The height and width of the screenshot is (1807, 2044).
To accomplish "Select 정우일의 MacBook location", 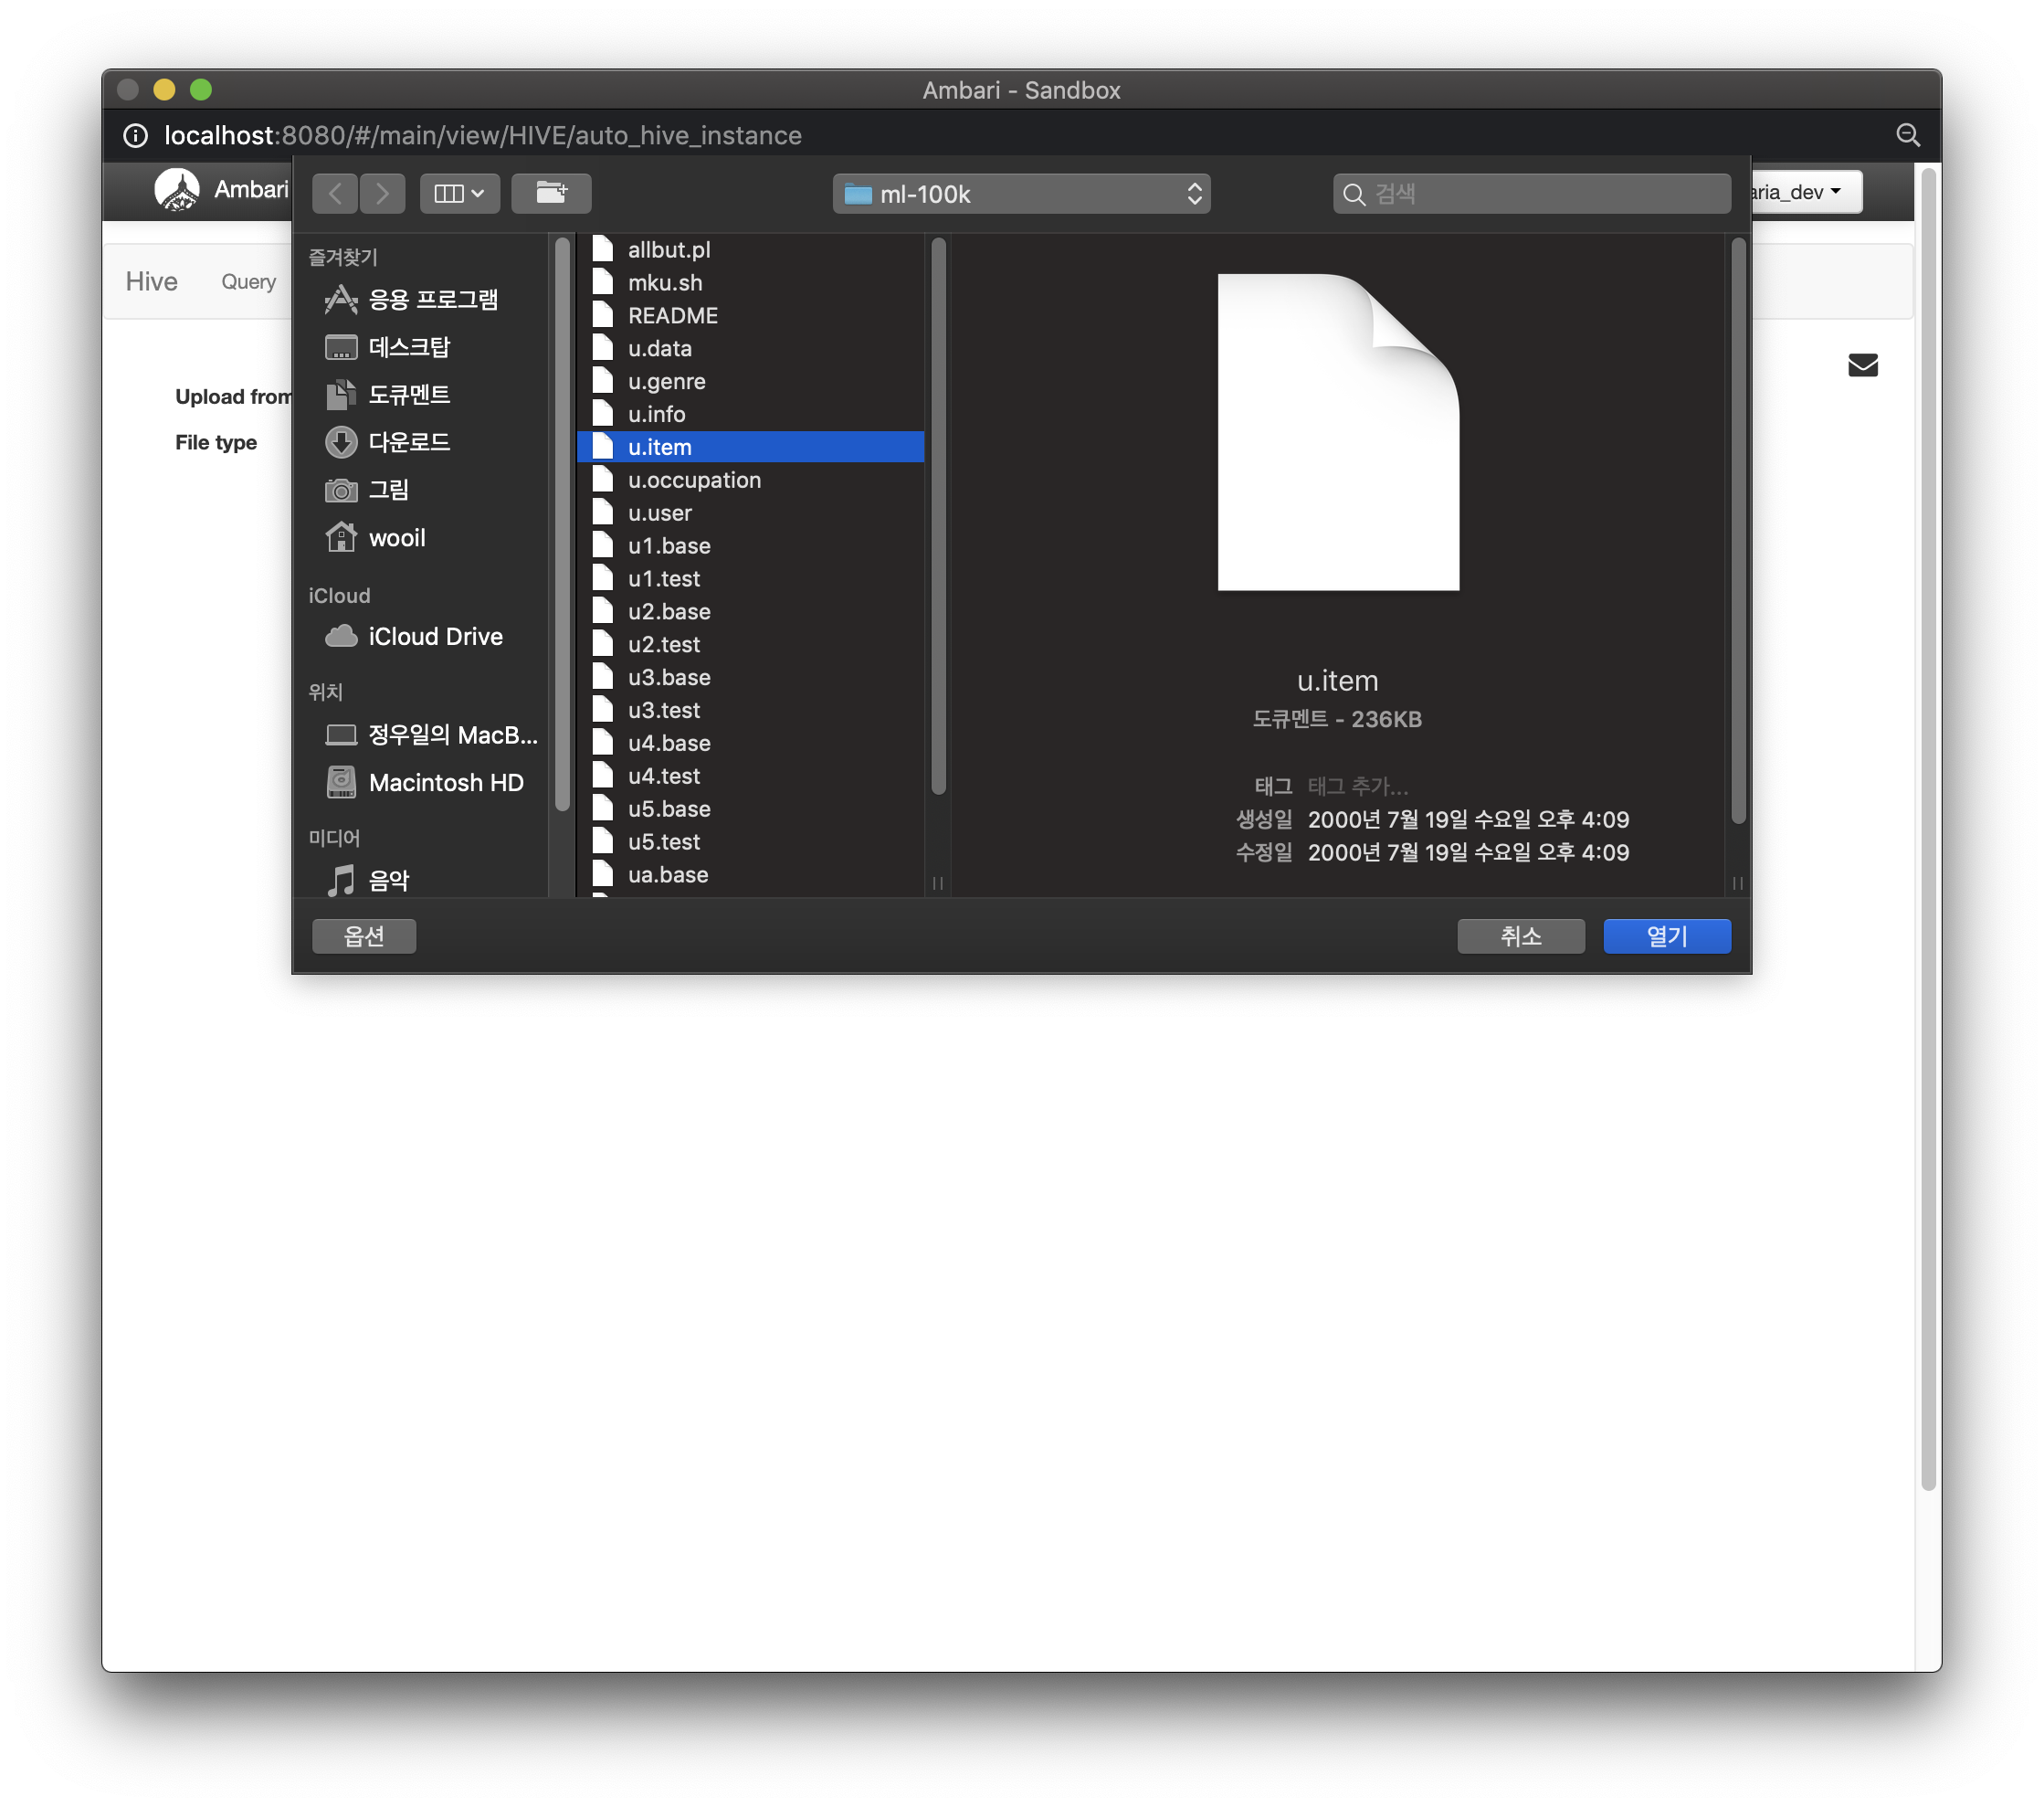I will tap(432, 735).
